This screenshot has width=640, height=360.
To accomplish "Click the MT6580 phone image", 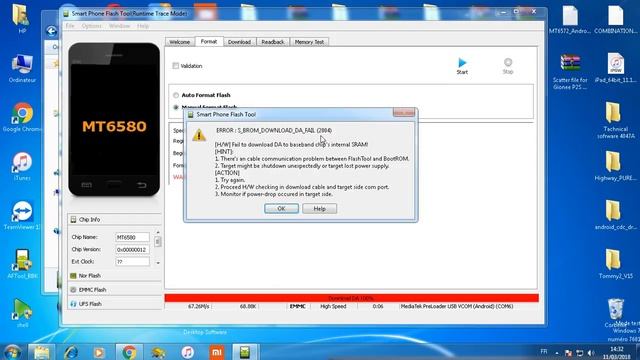I will click(114, 120).
